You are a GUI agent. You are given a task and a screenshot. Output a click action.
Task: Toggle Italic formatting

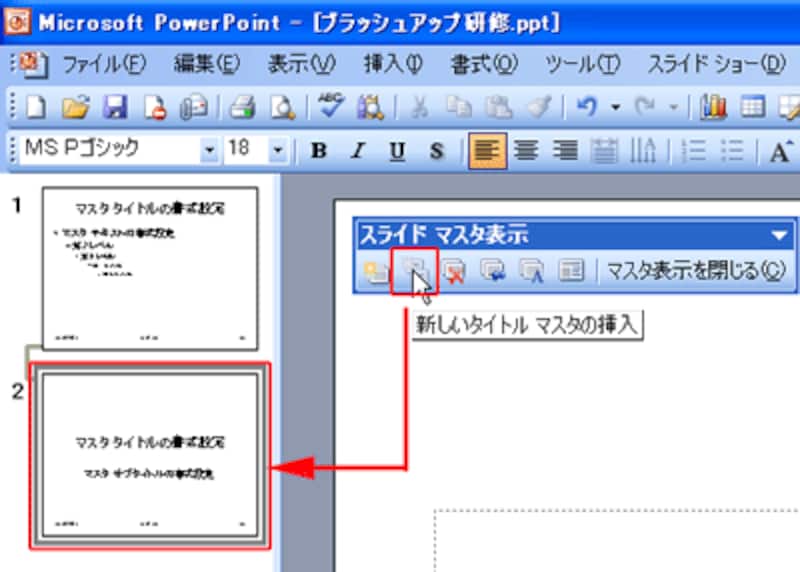[x=358, y=151]
